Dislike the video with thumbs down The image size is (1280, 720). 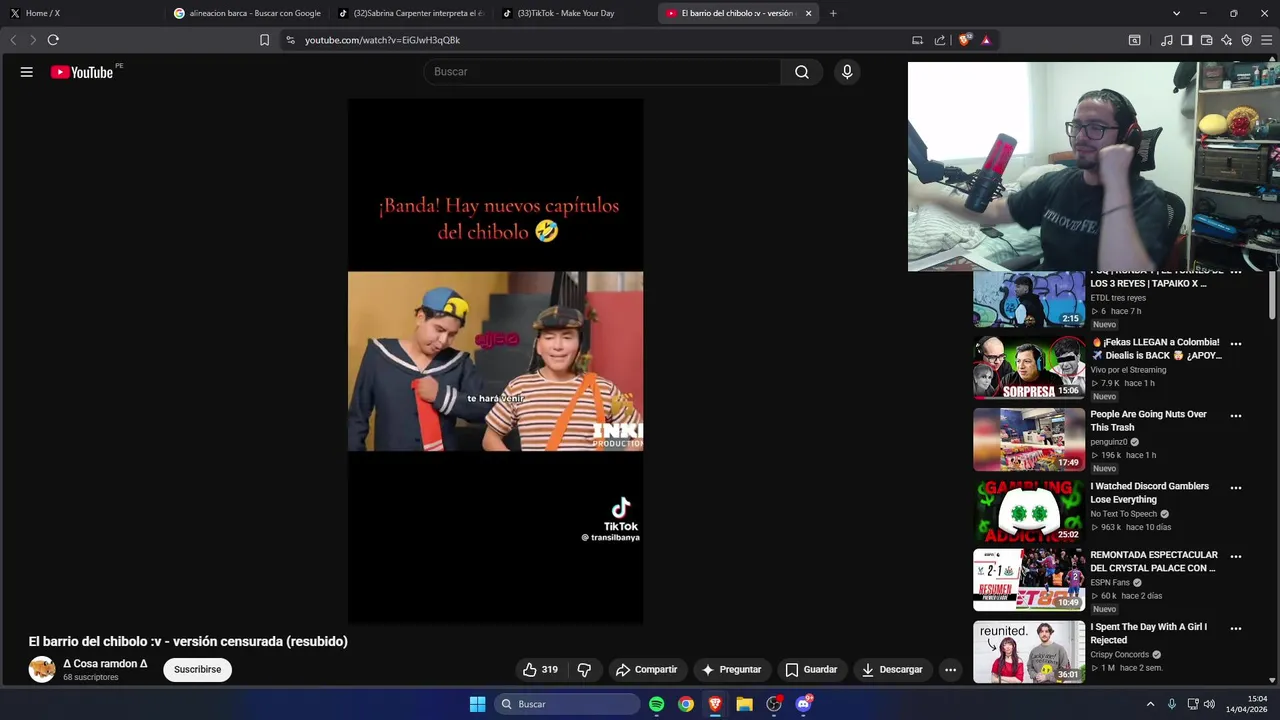tap(584, 670)
